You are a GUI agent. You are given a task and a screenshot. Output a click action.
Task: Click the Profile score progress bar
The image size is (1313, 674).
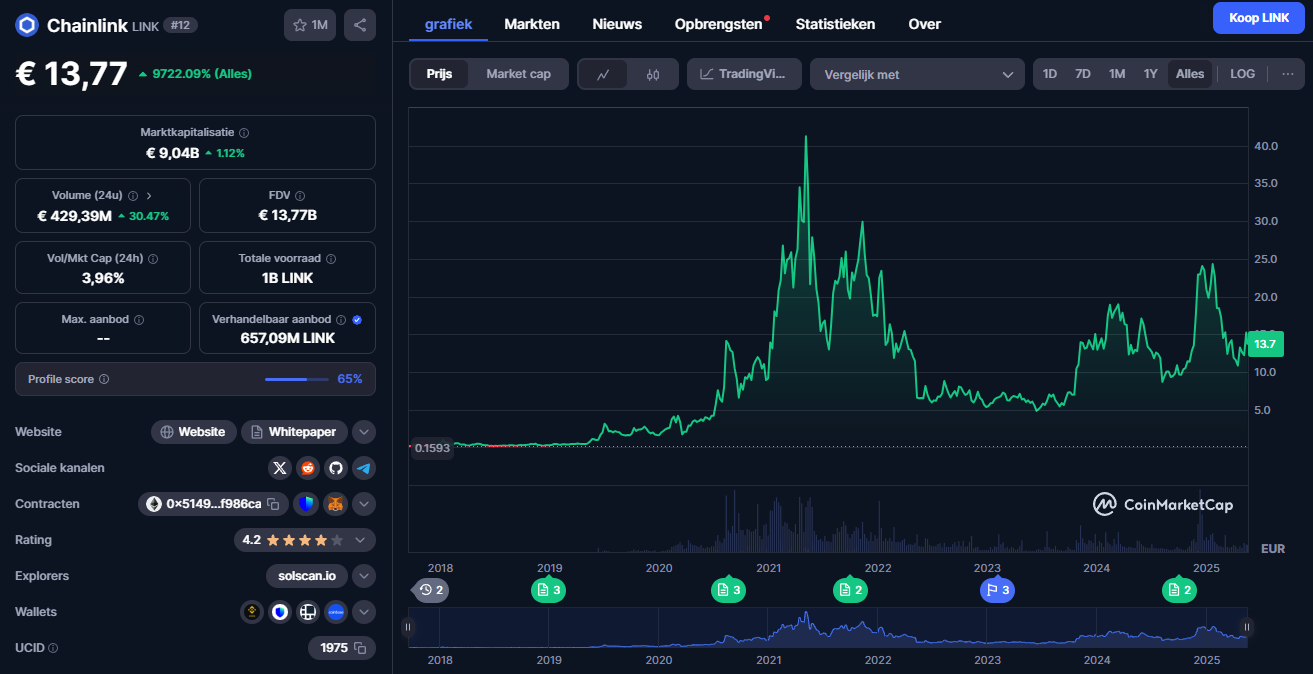point(297,380)
